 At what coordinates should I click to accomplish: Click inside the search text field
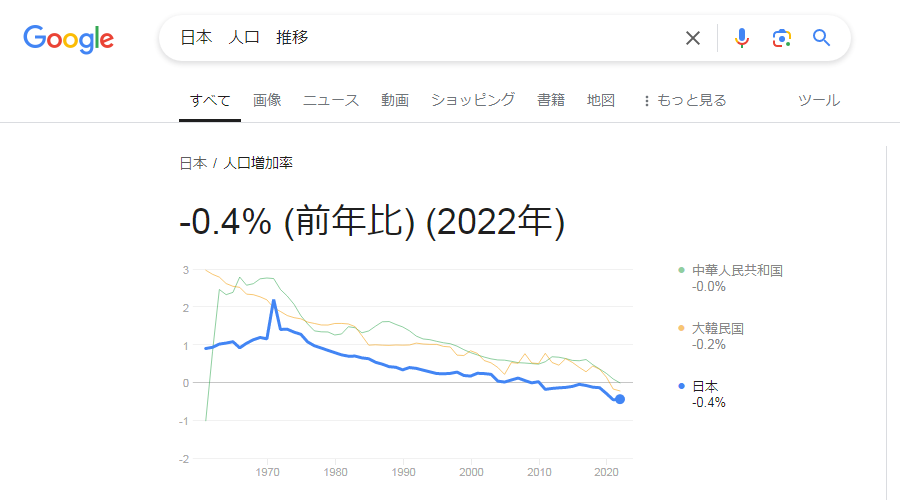[x=425, y=38]
